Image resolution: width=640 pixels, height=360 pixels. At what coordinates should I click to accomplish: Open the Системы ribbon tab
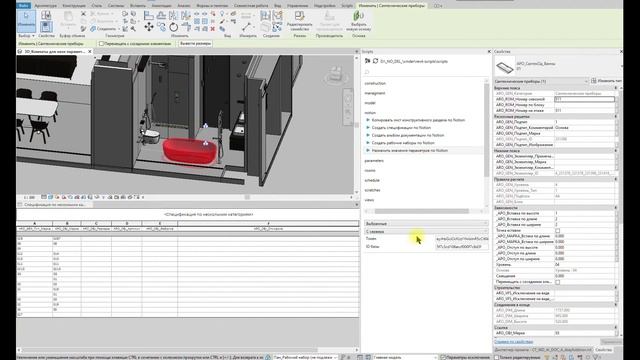[x=116, y=6]
